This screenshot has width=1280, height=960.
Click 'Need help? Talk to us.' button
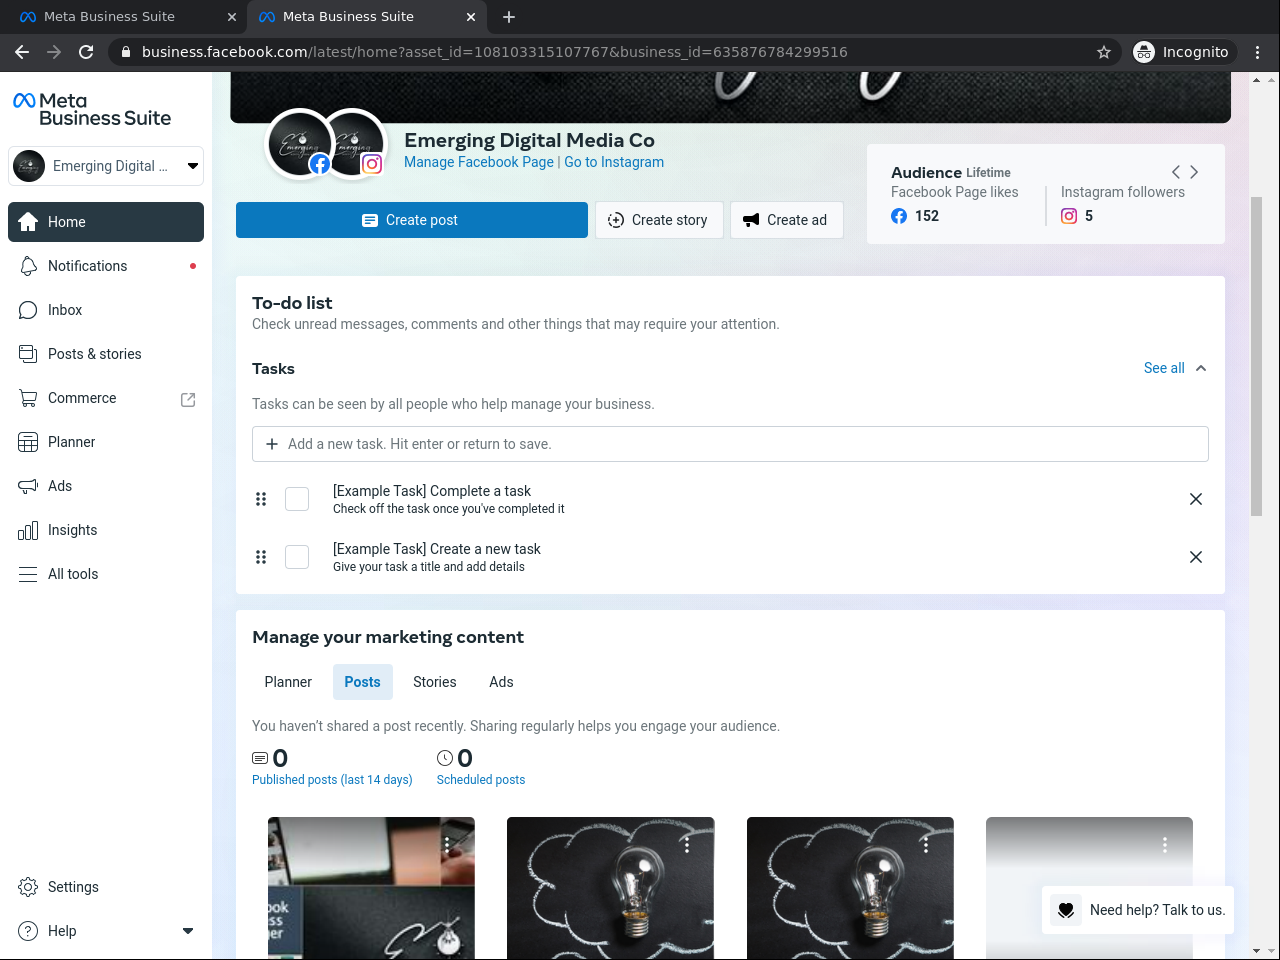1138,910
